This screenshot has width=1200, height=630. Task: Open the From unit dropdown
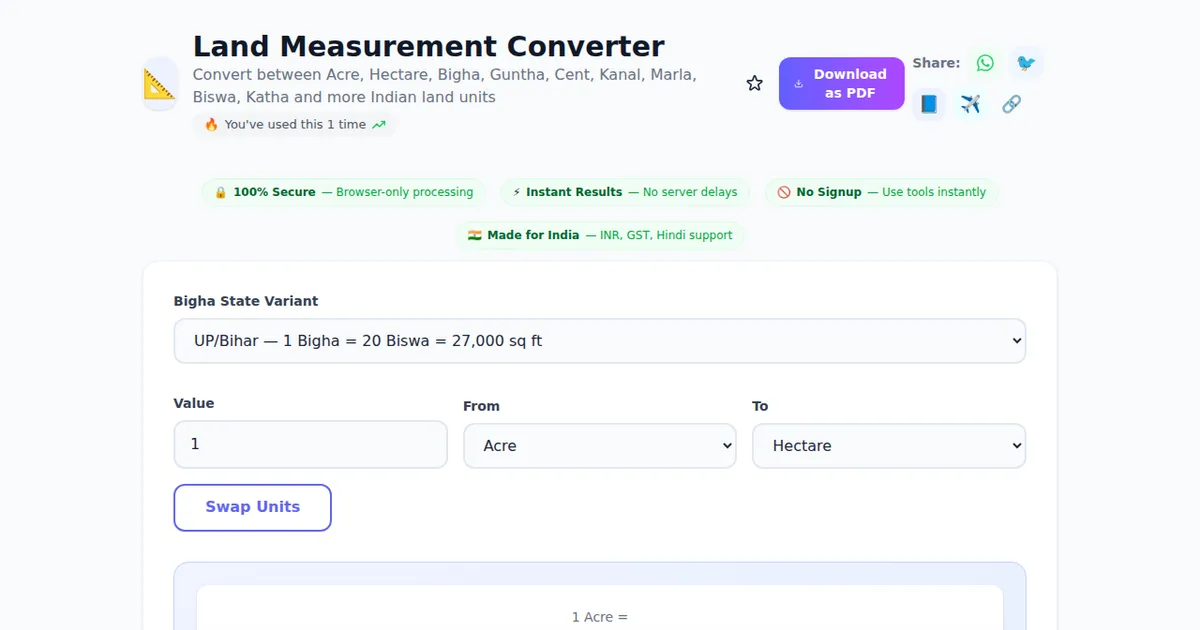click(600, 445)
